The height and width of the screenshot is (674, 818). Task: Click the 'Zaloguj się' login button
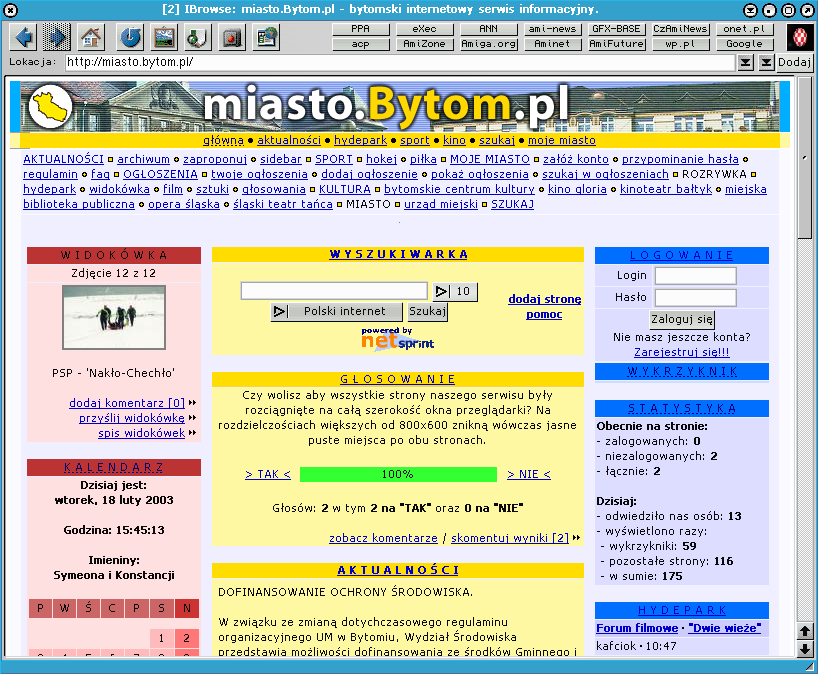coord(681,319)
